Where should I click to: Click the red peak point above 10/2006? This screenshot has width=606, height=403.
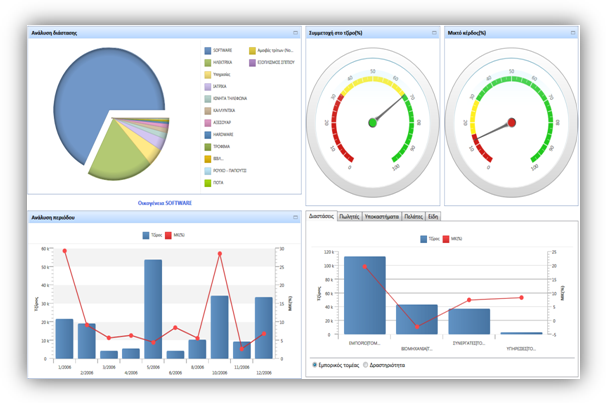[220, 254]
